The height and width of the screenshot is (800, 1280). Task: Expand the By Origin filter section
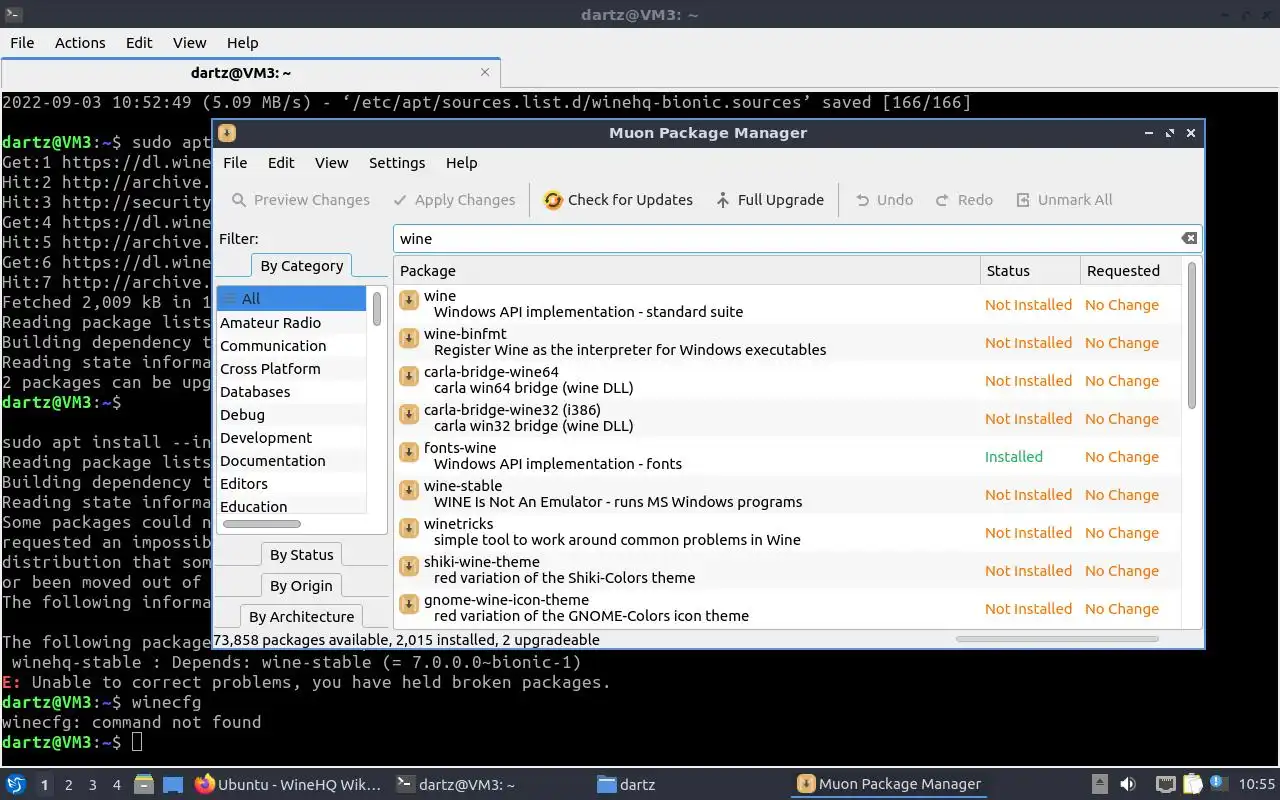[301, 586]
